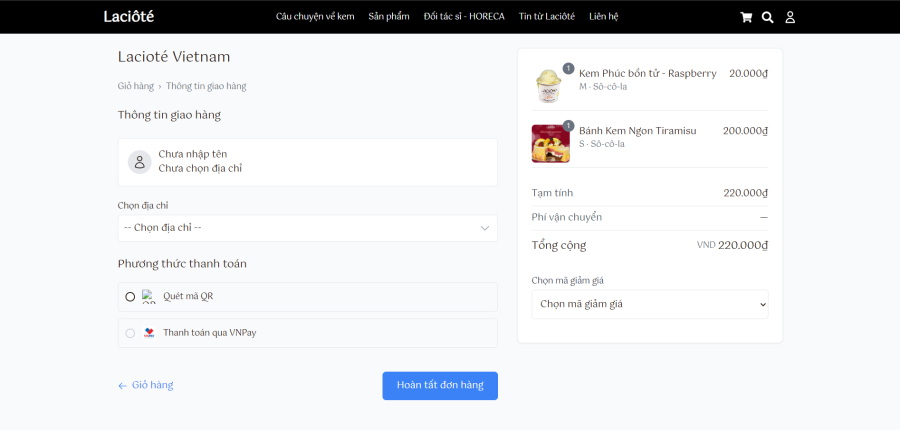Go to Câu chuyện về kem menu
Viewport: 900px width, 430px height.
click(315, 17)
